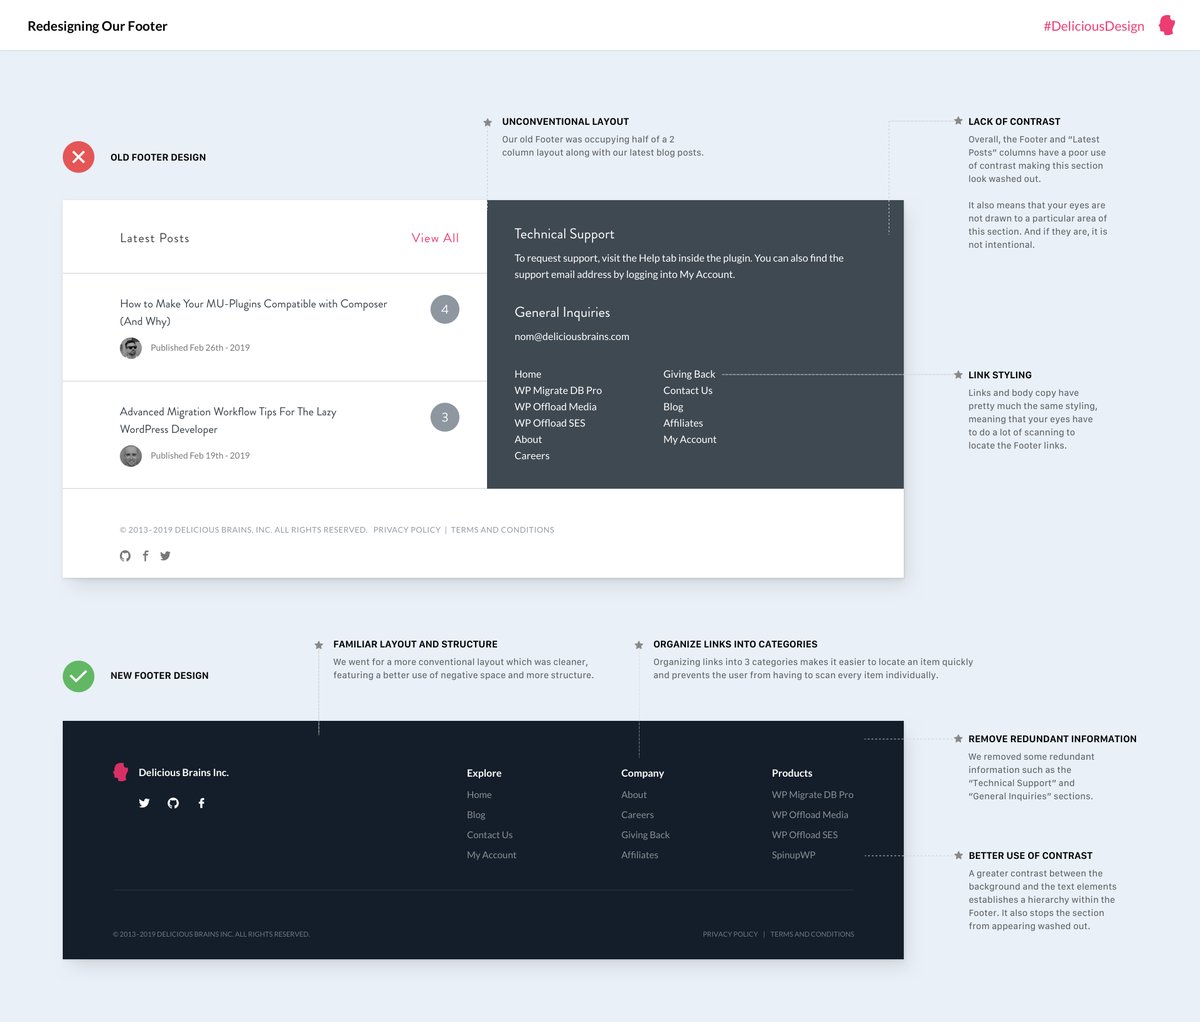
Task: Click Privacy Policy in old footer
Action: 407,530
